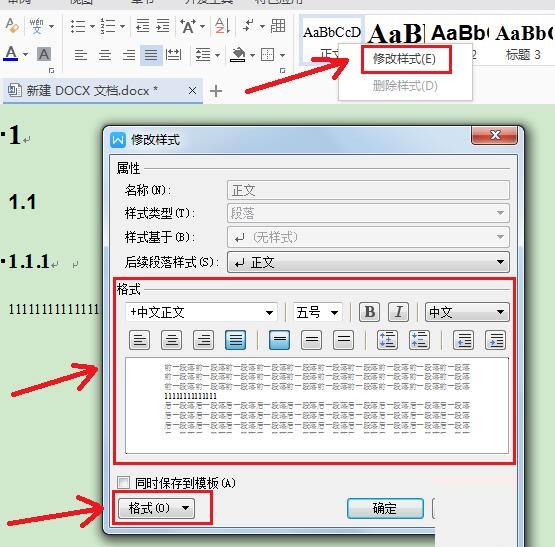
Task: Open the 样式基于 dropdown
Action: 368,237
